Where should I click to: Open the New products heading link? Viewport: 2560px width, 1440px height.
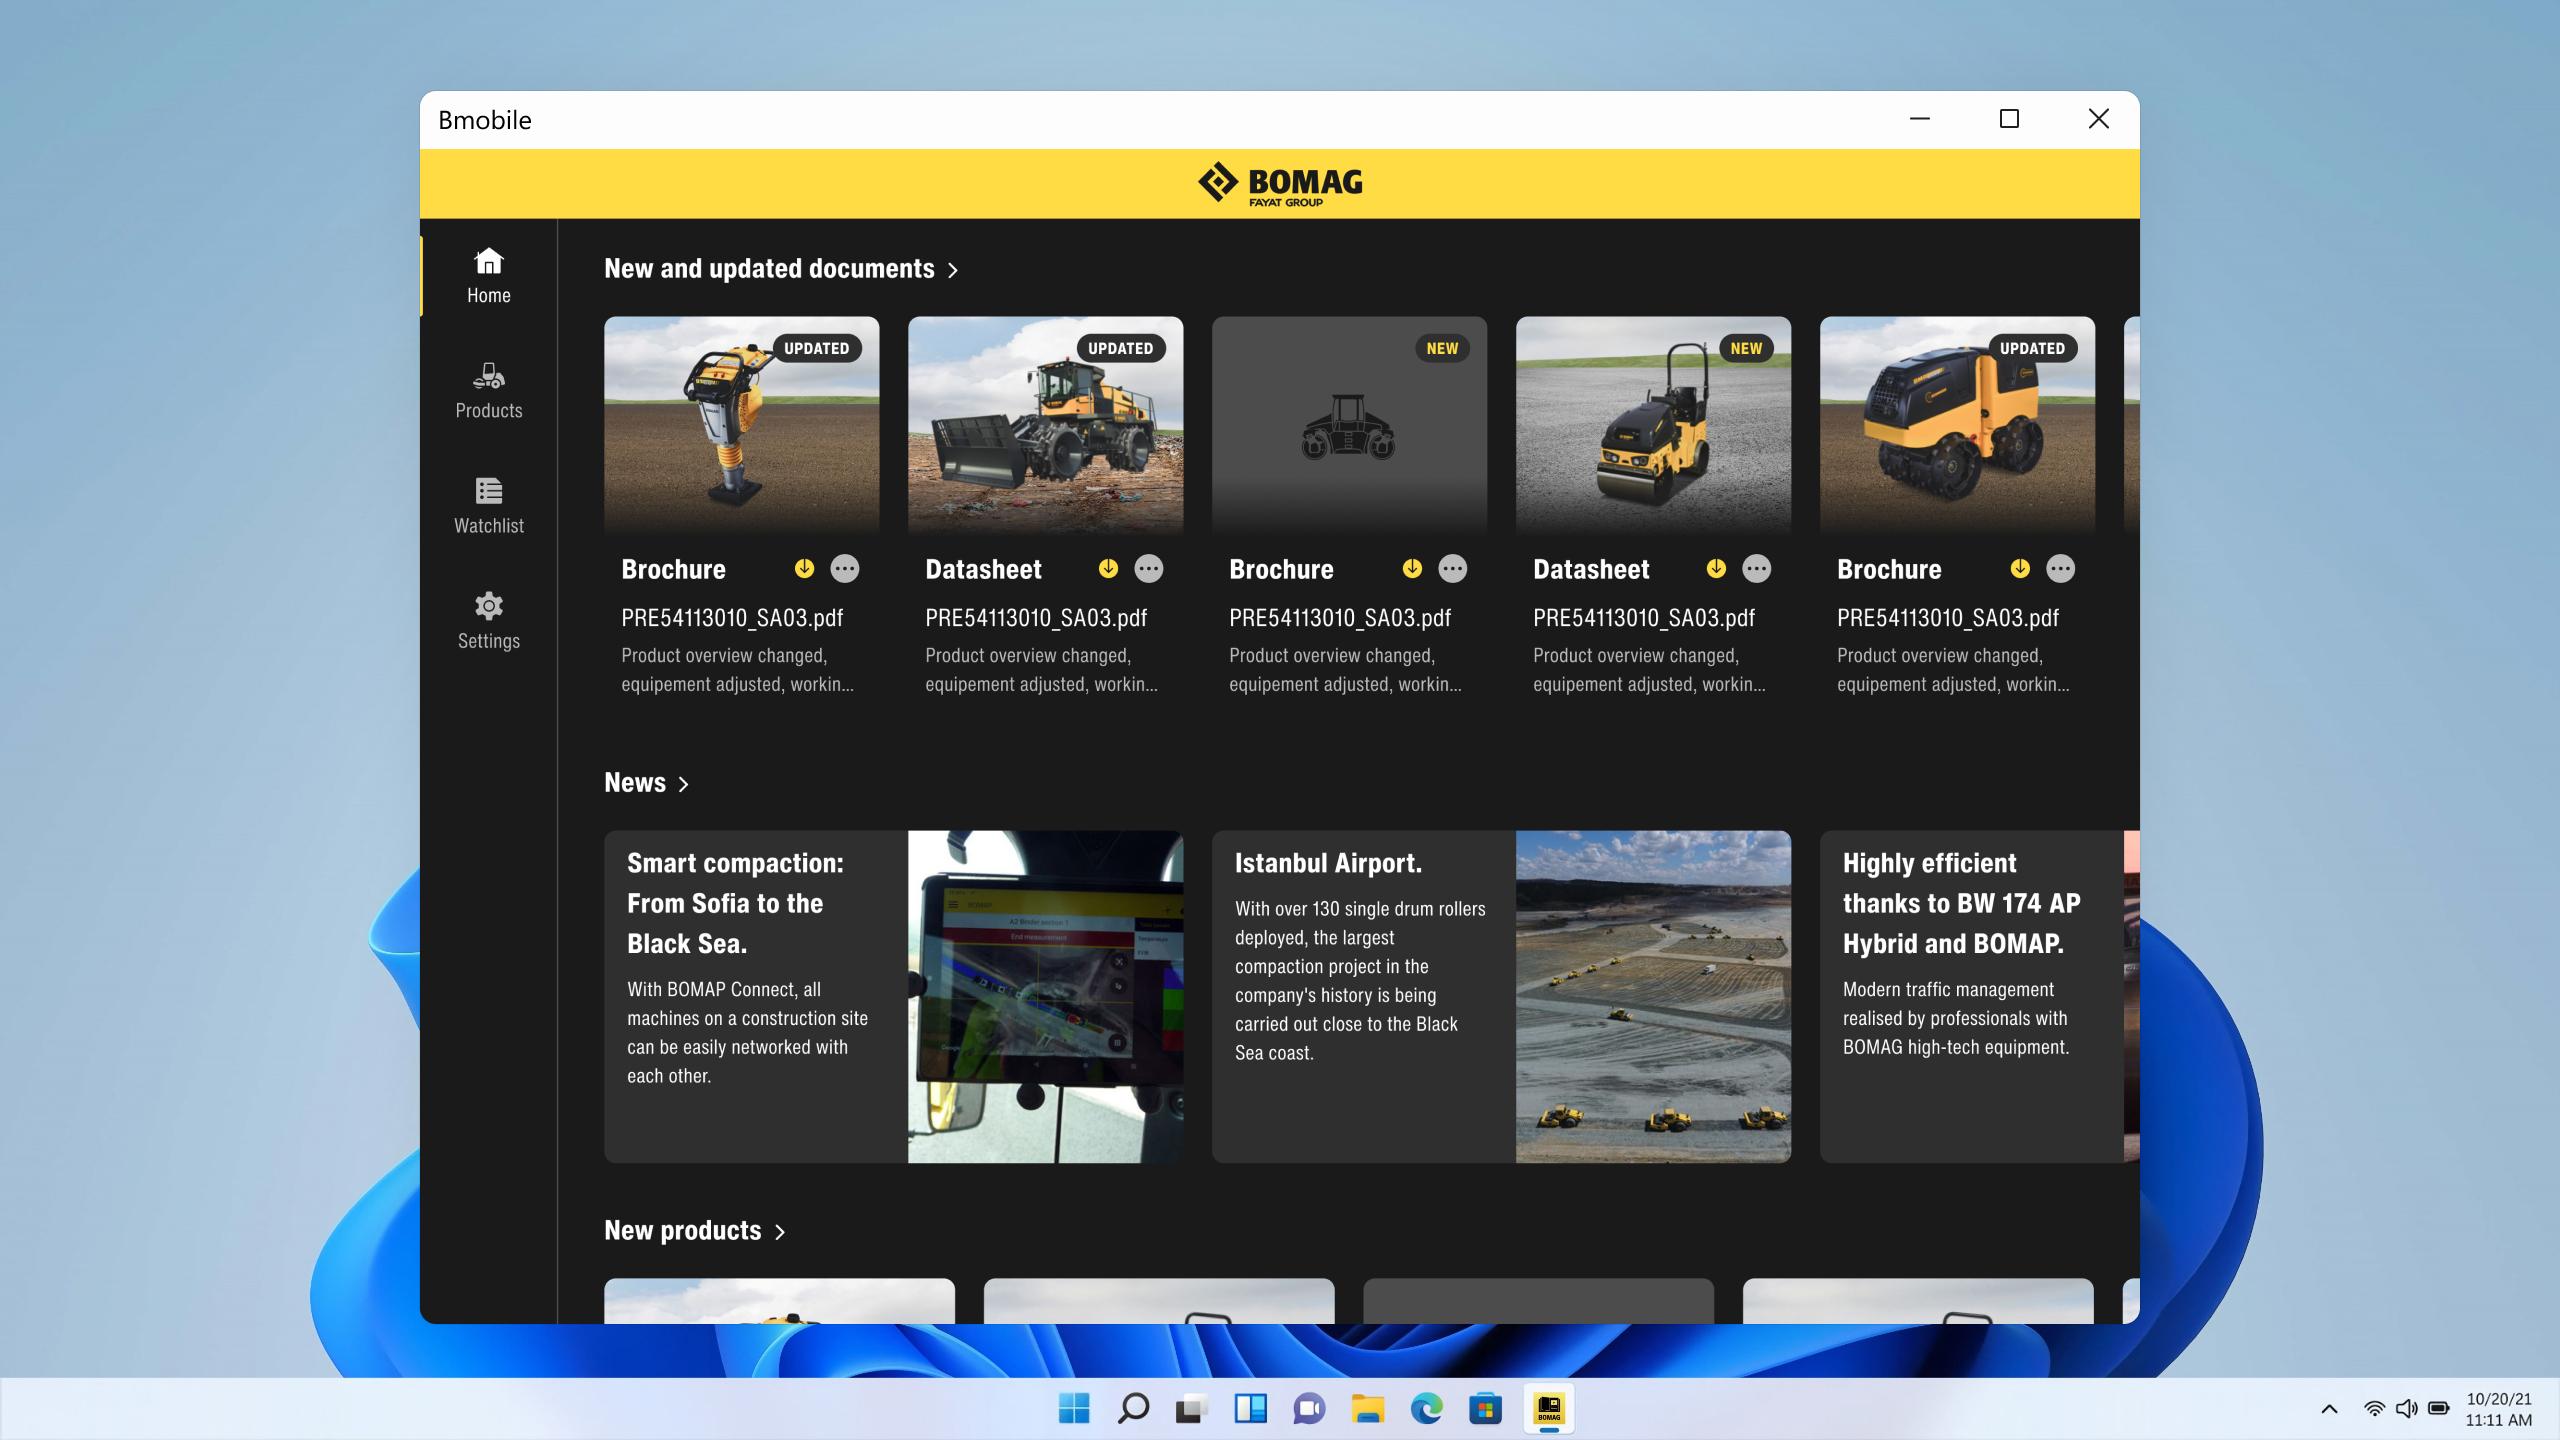(x=683, y=1231)
